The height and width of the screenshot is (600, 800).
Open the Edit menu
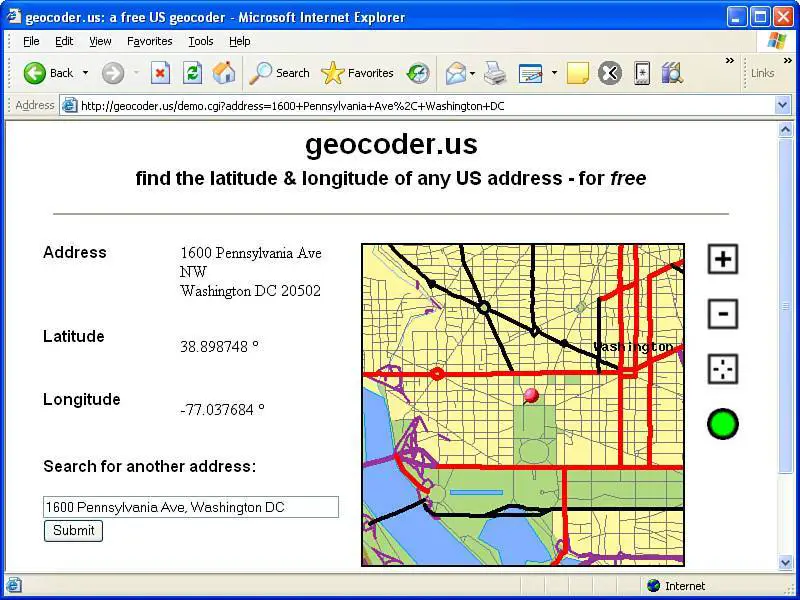(x=64, y=41)
